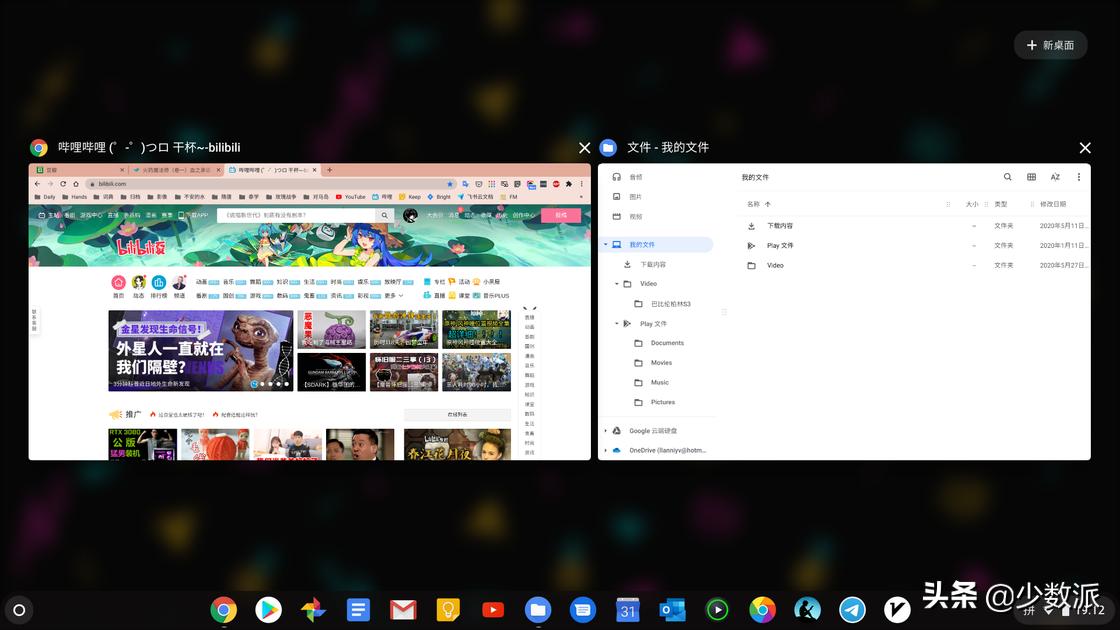The image size is (1120, 630).
Task: Click bilibili search magnifier button
Action: click(x=384, y=215)
